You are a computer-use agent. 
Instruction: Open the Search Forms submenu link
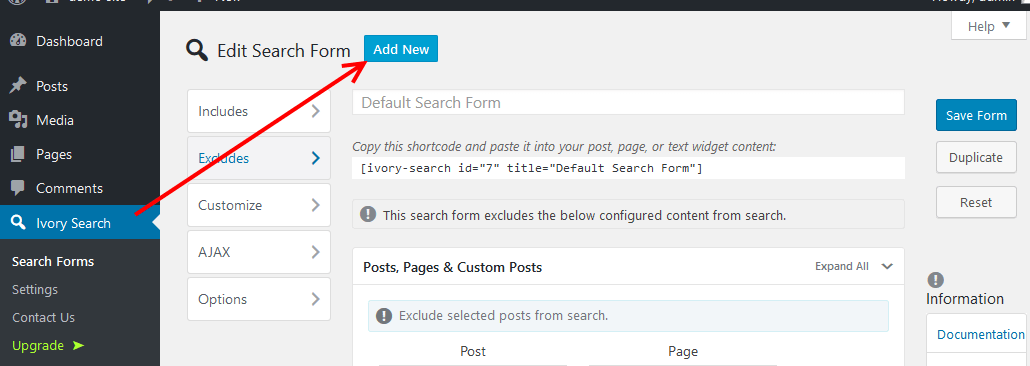(53, 262)
